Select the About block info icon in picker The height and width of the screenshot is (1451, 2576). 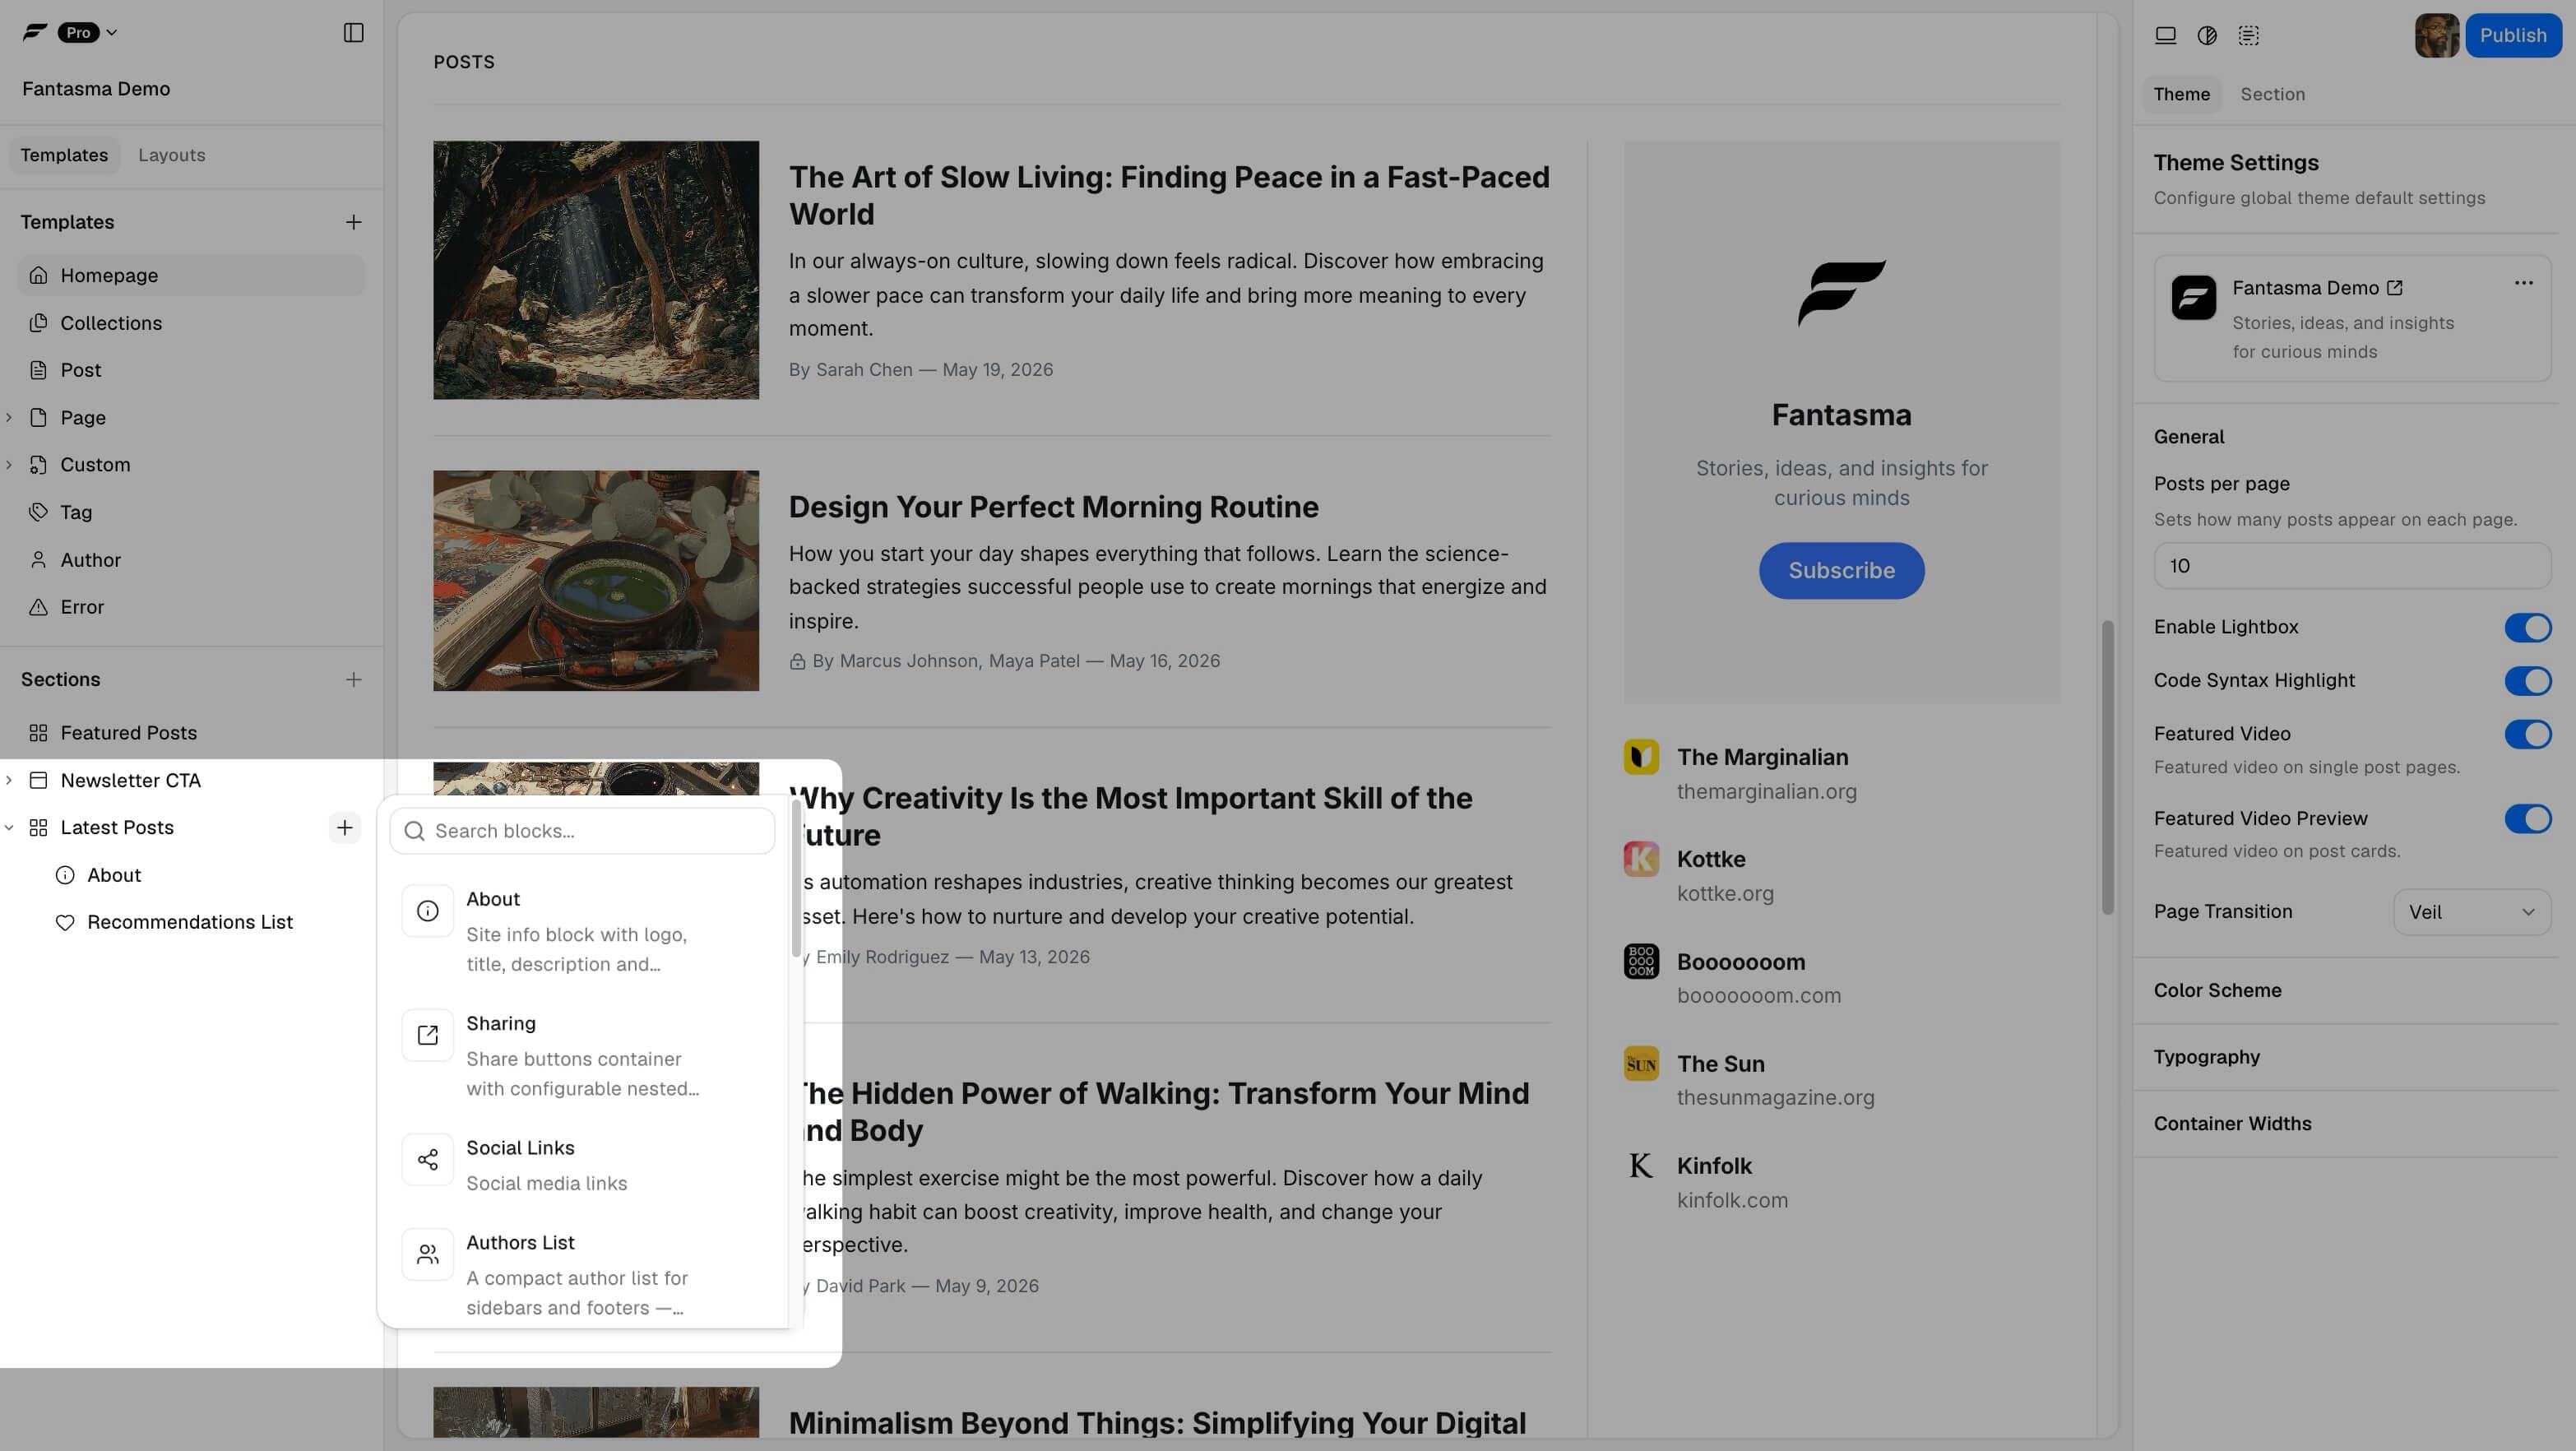[x=427, y=911]
